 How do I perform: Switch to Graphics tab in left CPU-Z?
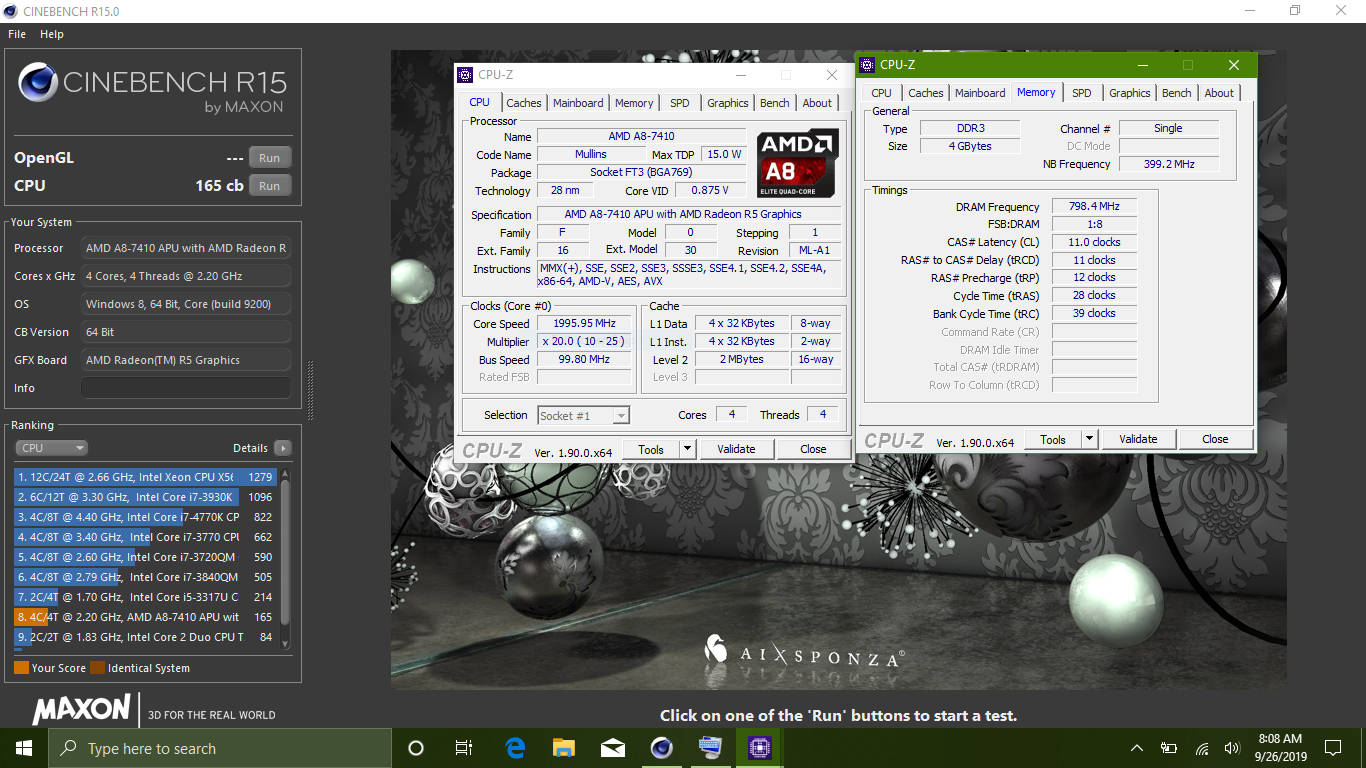click(x=728, y=103)
